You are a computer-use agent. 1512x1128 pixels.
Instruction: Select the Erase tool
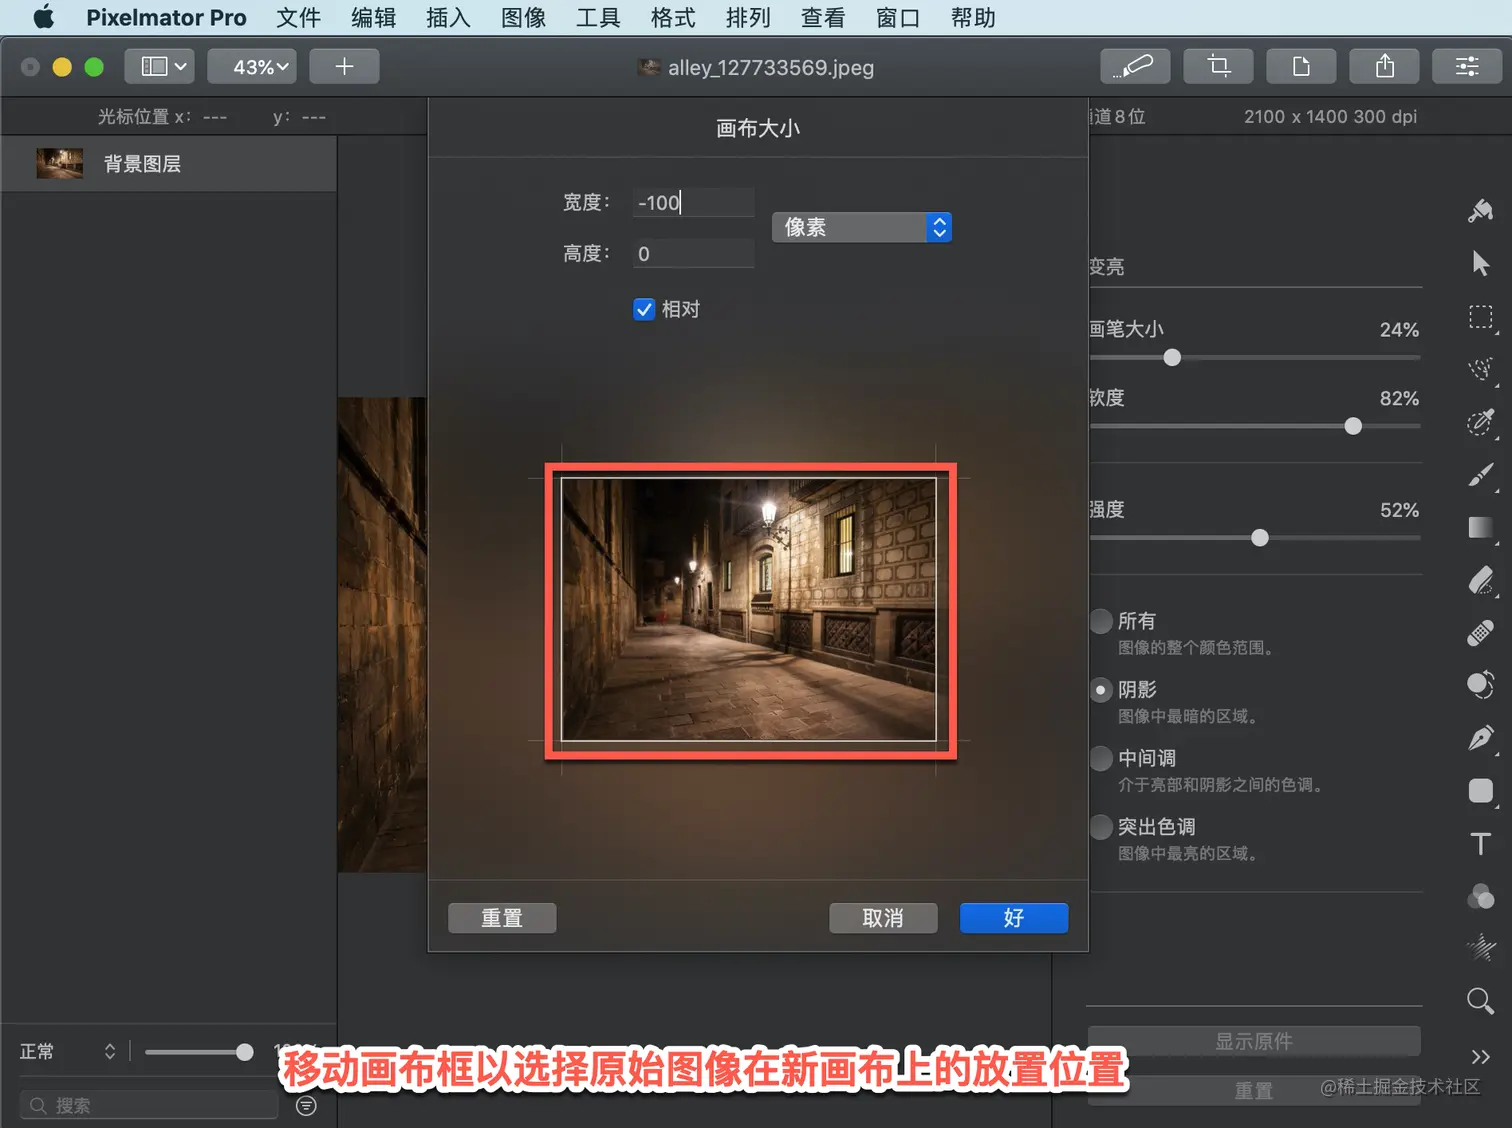(1481, 580)
